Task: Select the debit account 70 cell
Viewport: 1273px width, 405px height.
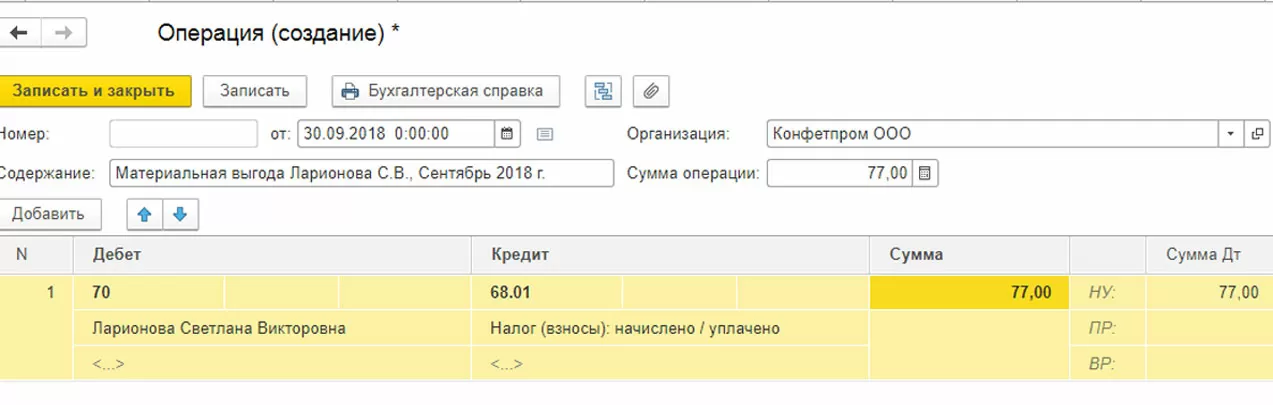Action: click(148, 293)
